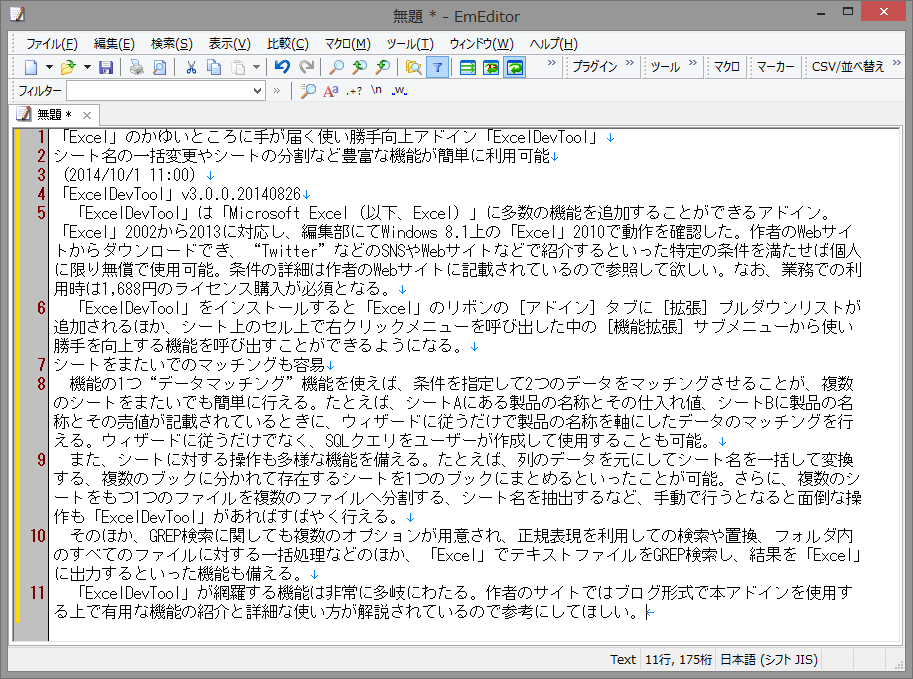
Task: Open the マーカー toolbar button
Action: (776, 67)
